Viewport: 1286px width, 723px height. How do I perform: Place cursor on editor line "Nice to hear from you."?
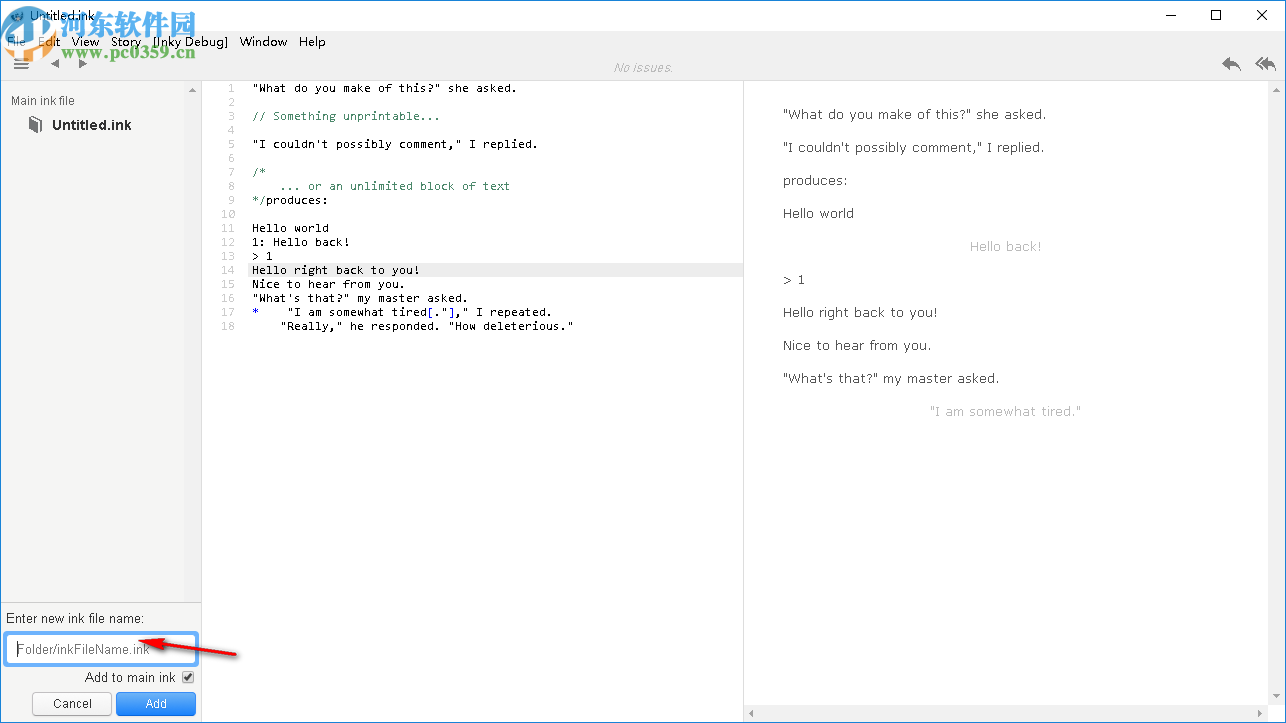(x=329, y=284)
